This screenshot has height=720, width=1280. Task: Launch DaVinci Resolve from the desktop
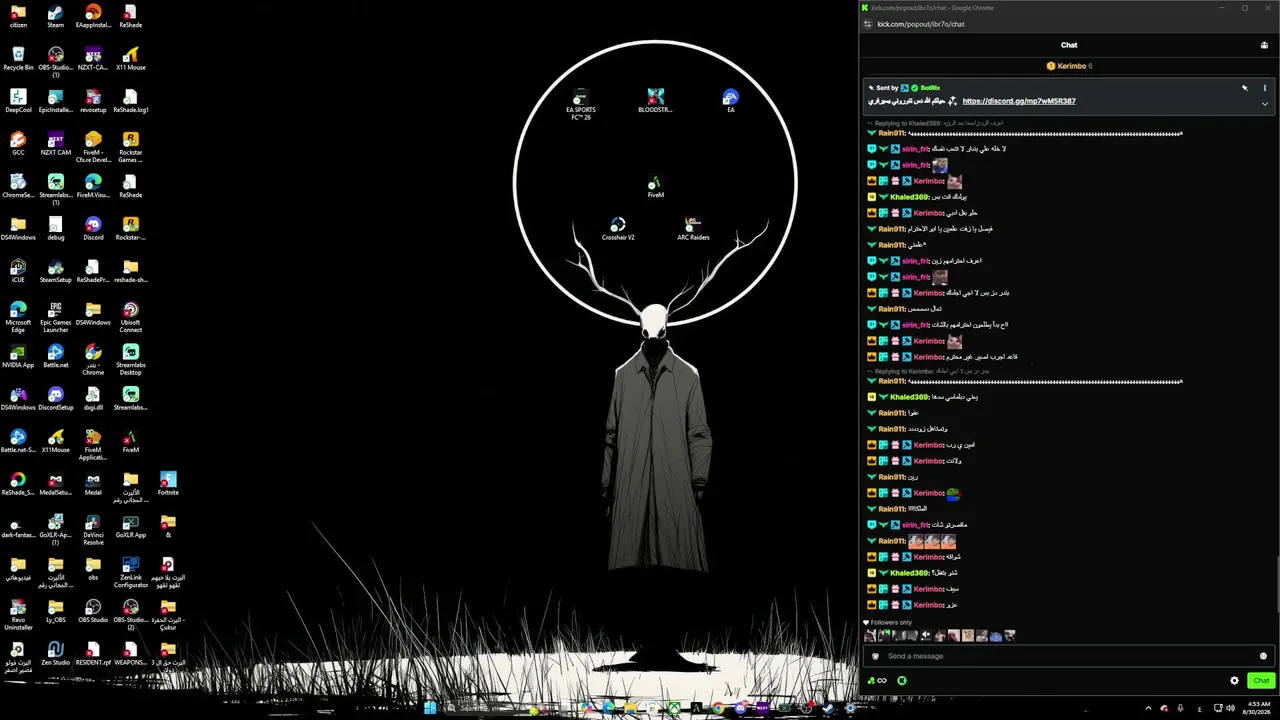(x=93, y=530)
